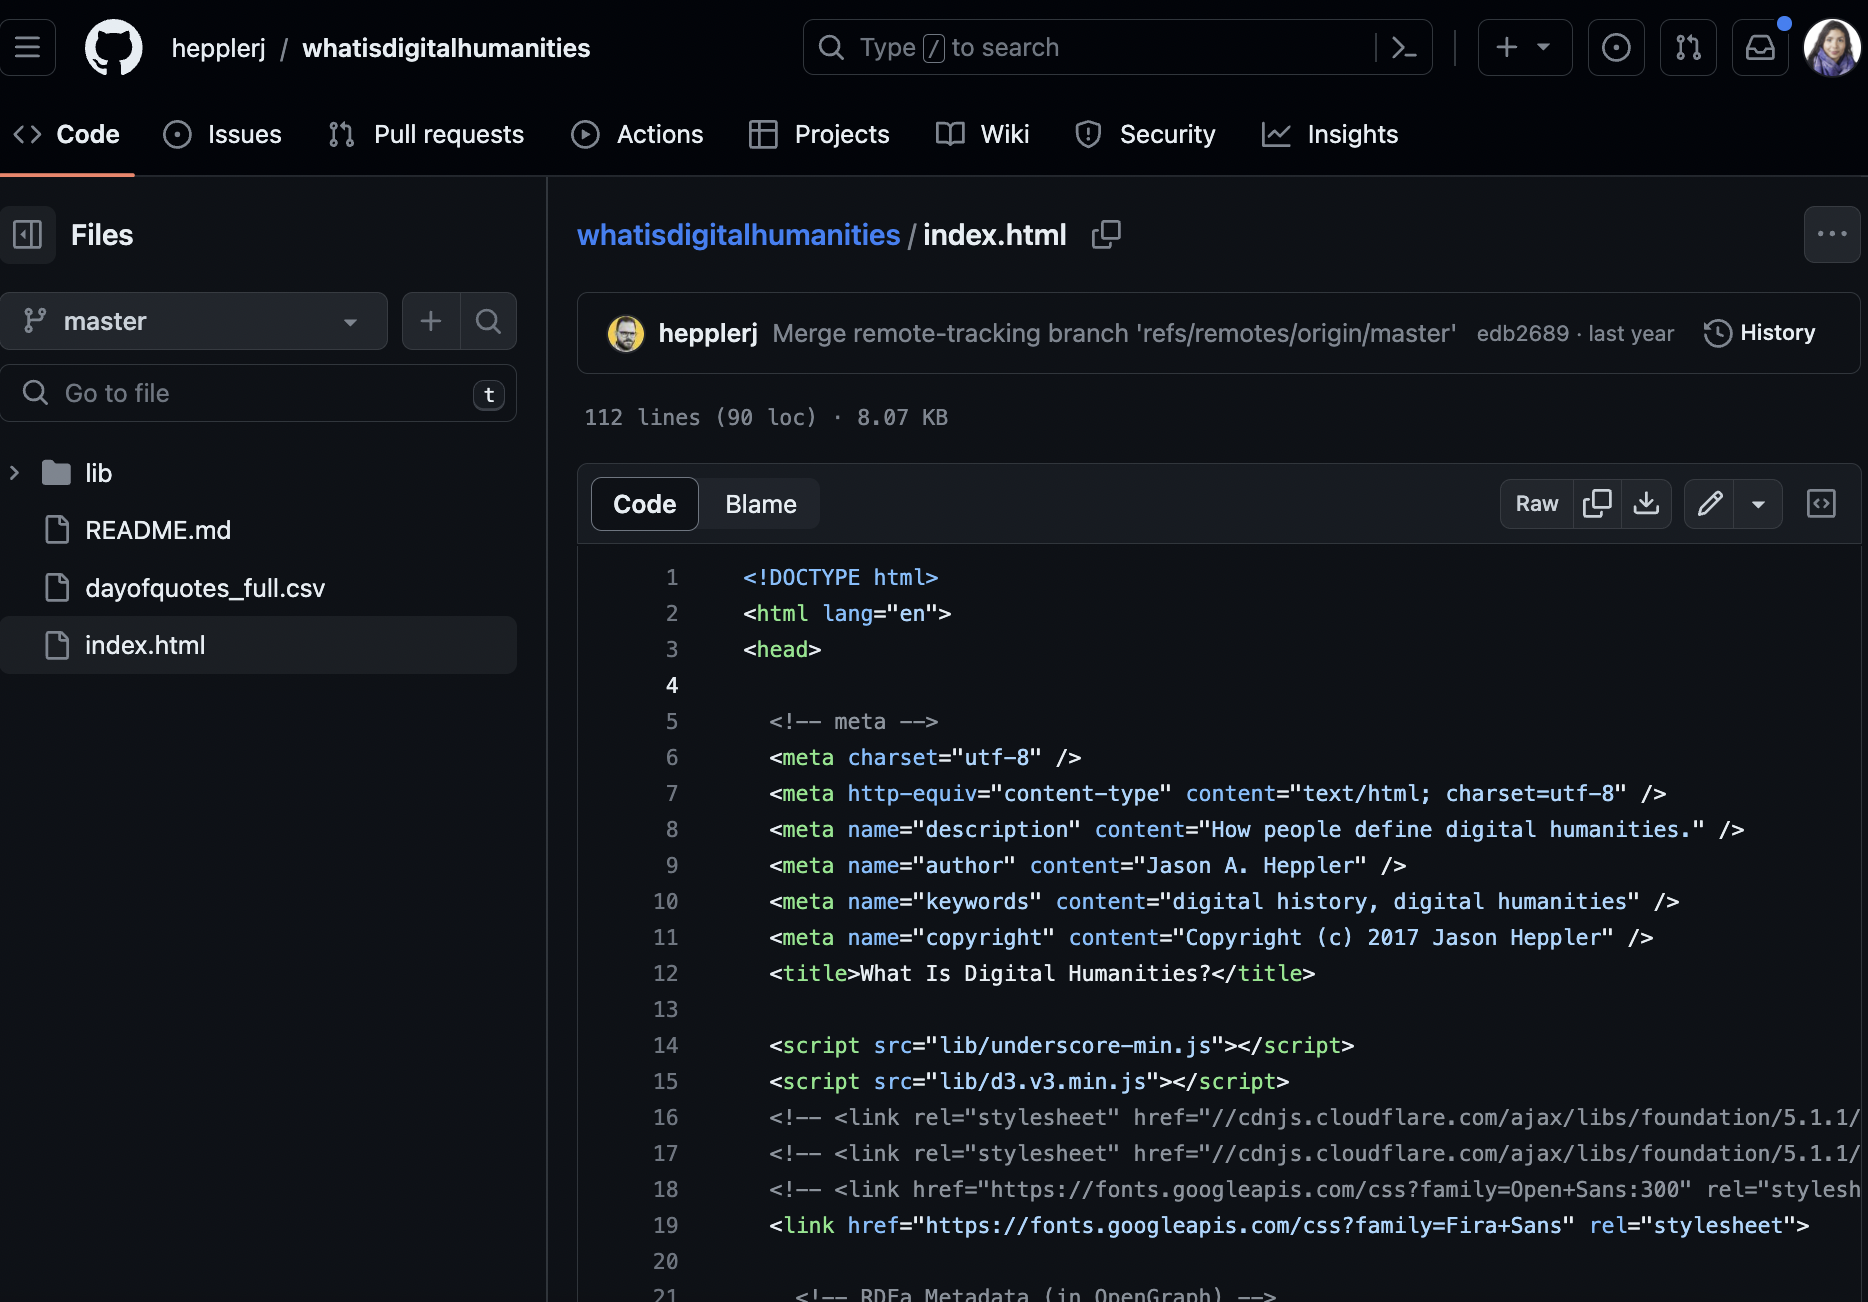The width and height of the screenshot is (1868, 1302).
Task: Copy the file path to clipboard
Action: pos(1106,235)
